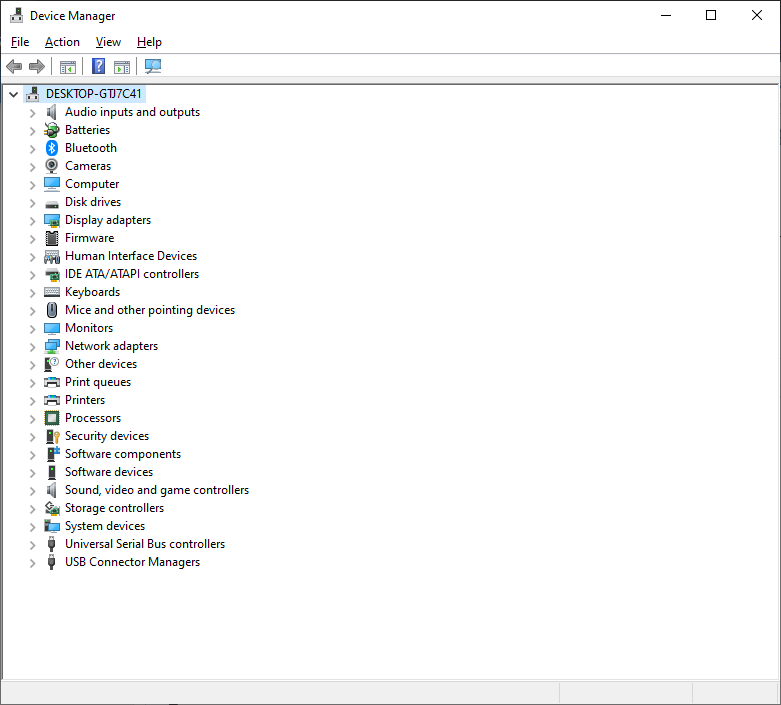The width and height of the screenshot is (781, 705).
Task: Click the Forward arrow toolbar icon
Action: point(37,66)
